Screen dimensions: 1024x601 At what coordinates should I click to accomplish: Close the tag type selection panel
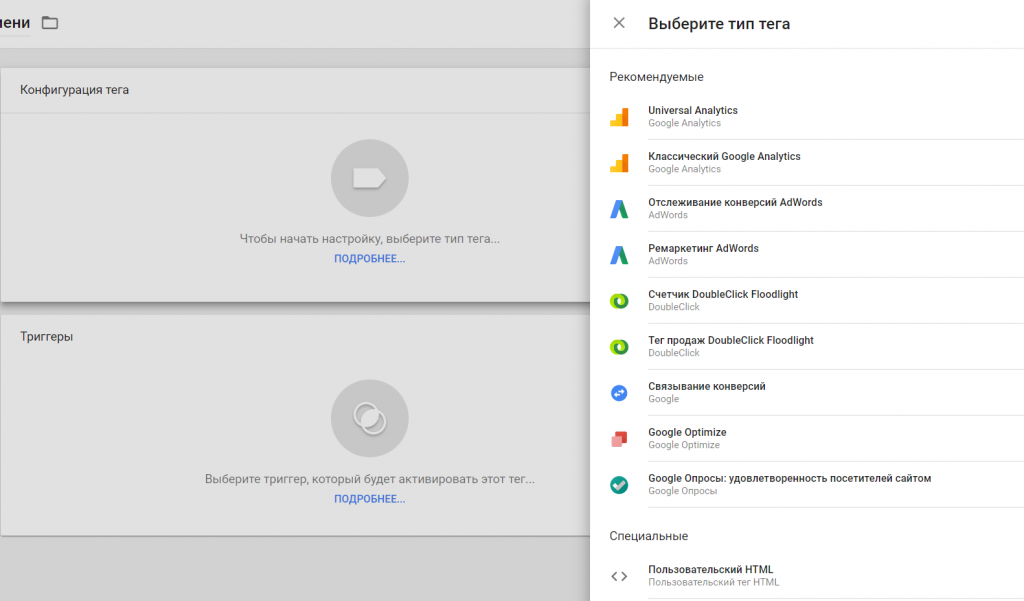(619, 24)
